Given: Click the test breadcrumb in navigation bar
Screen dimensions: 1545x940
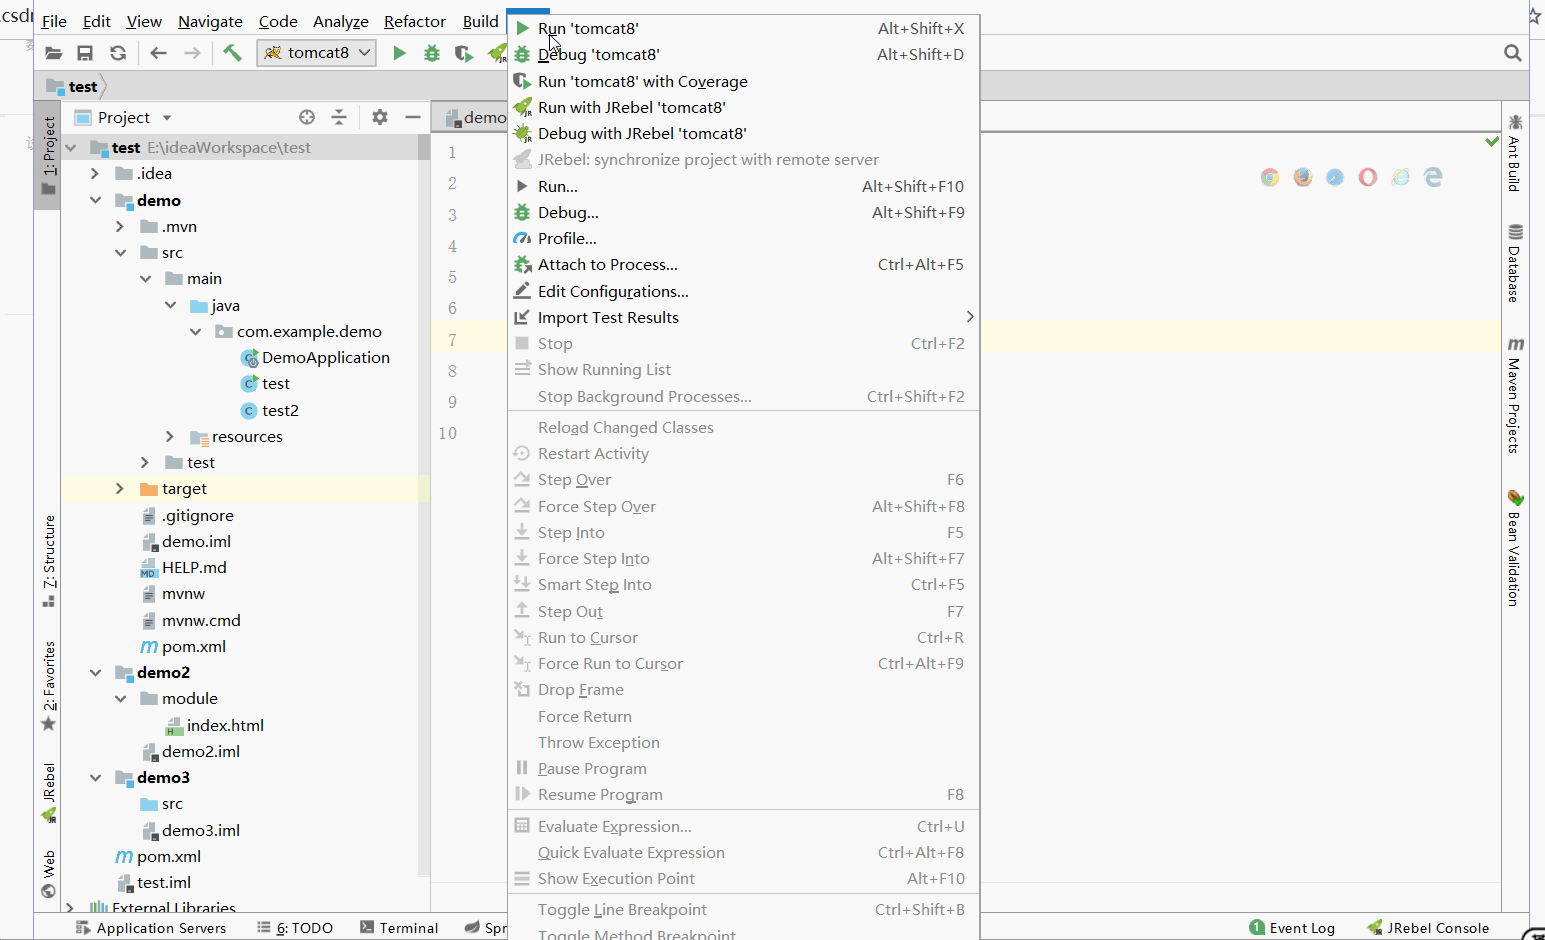Looking at the screenshot, I should pos(73,87).
